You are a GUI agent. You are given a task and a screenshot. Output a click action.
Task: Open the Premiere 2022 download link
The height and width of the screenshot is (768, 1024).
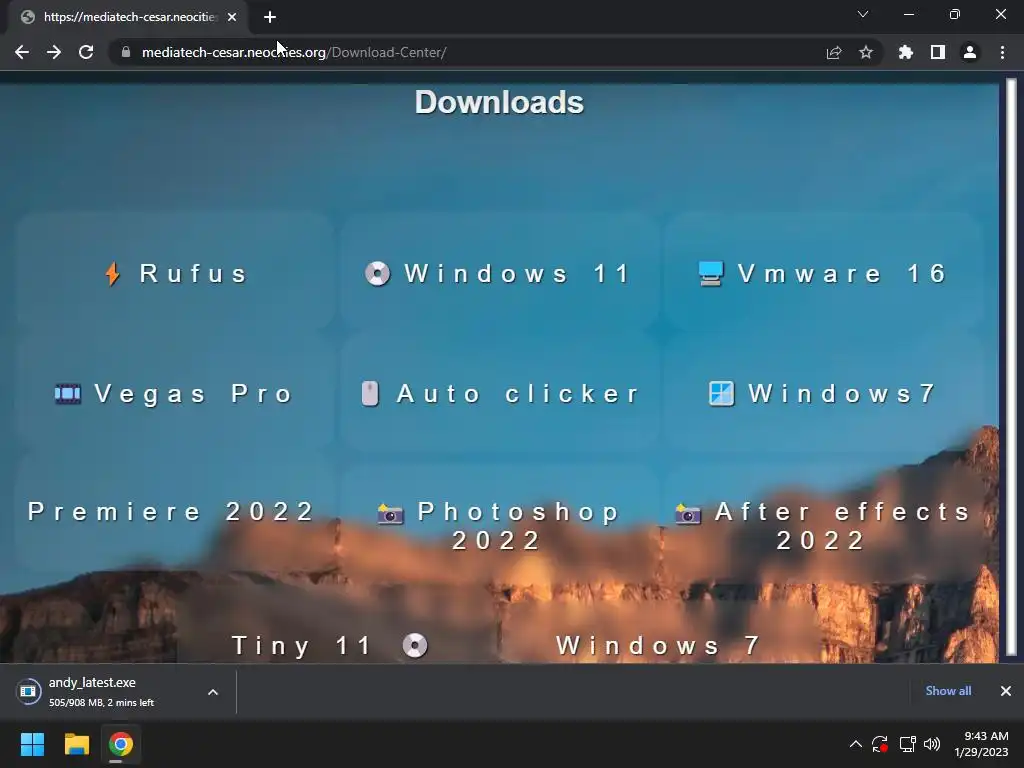171,511
